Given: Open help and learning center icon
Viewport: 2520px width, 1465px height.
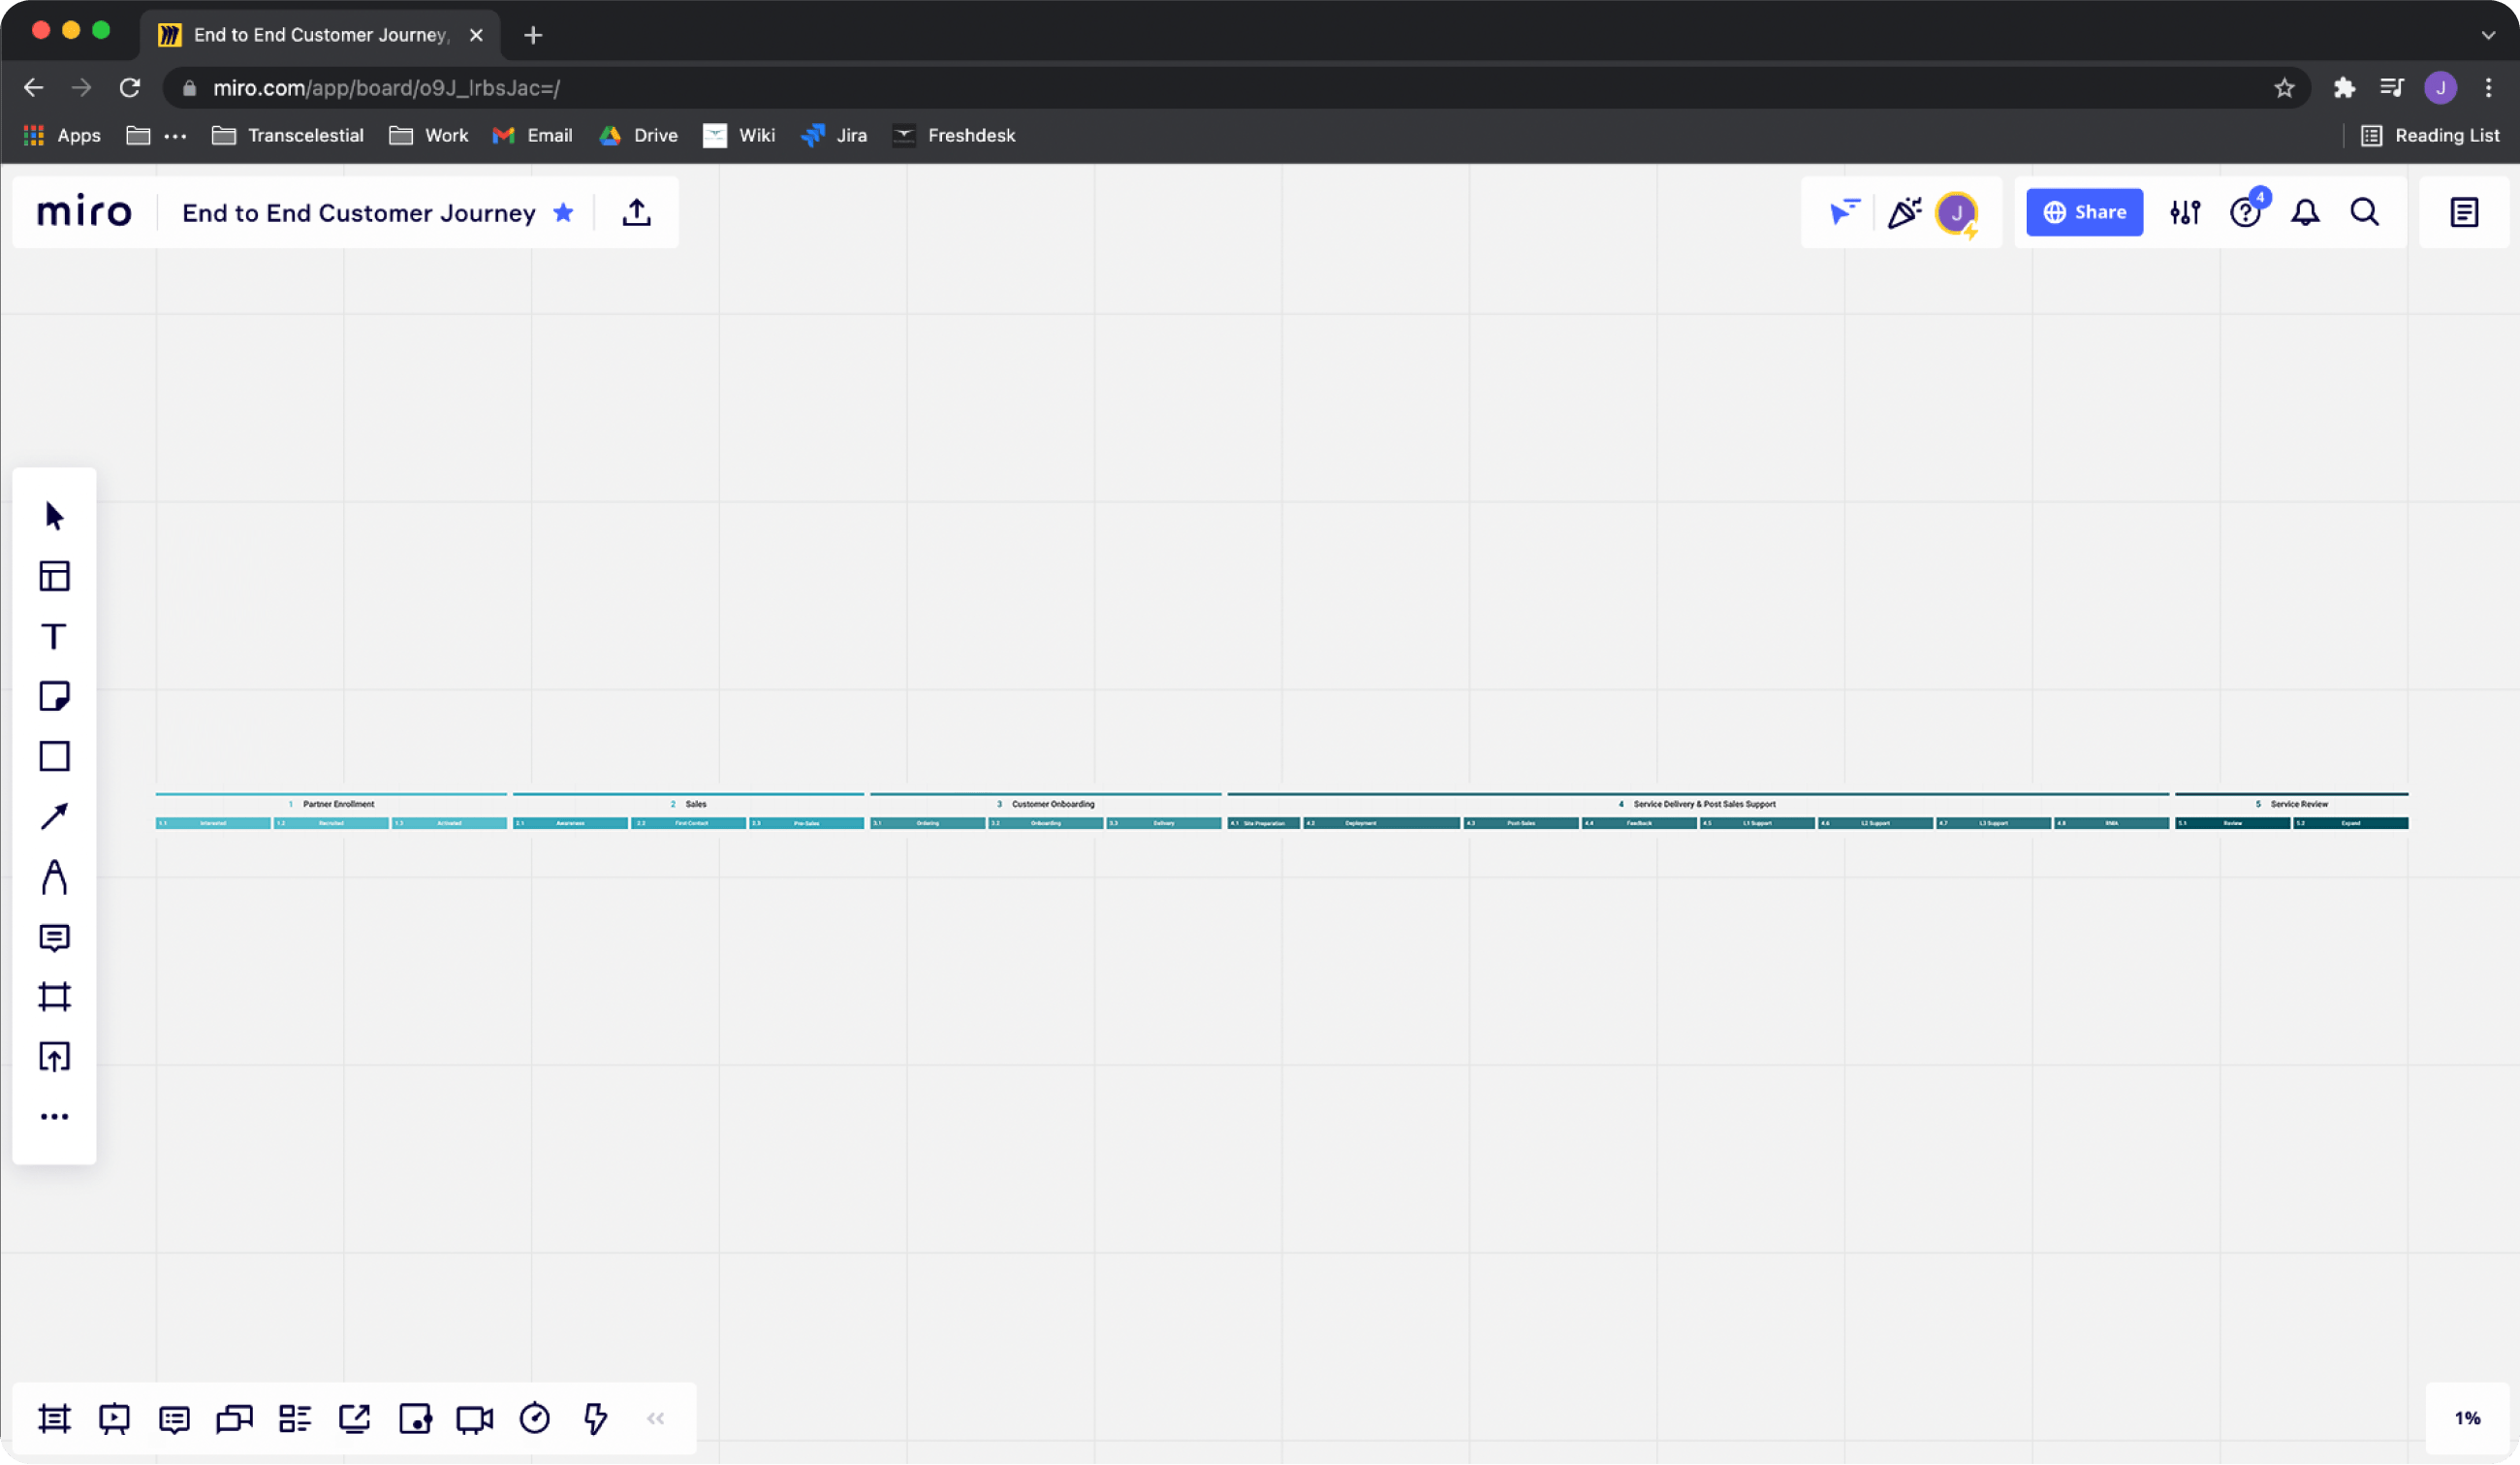Looking at the screenshot, I should pyautogui.click(x=2245, y=212).
